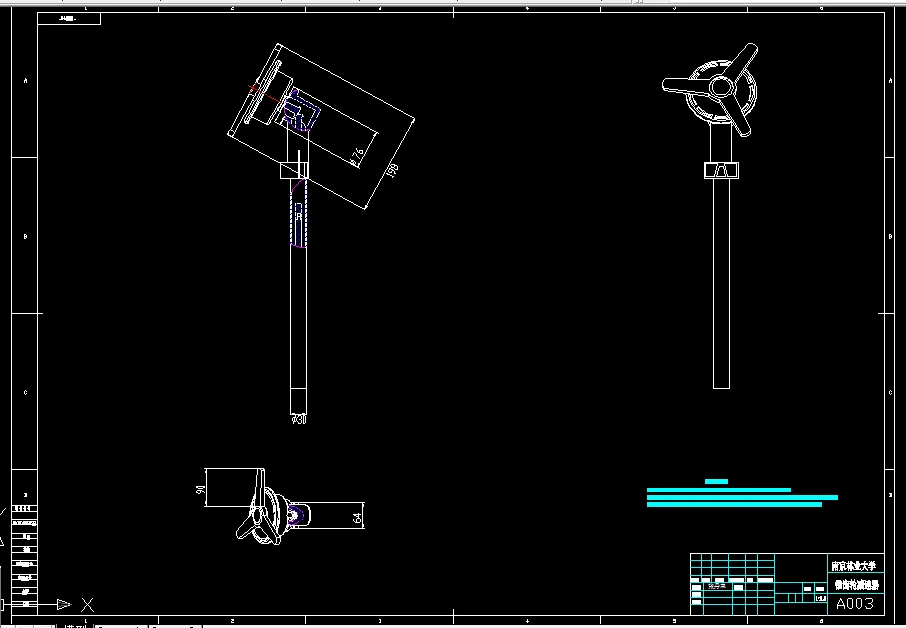Click the UCS X axis label

point(87,605)
